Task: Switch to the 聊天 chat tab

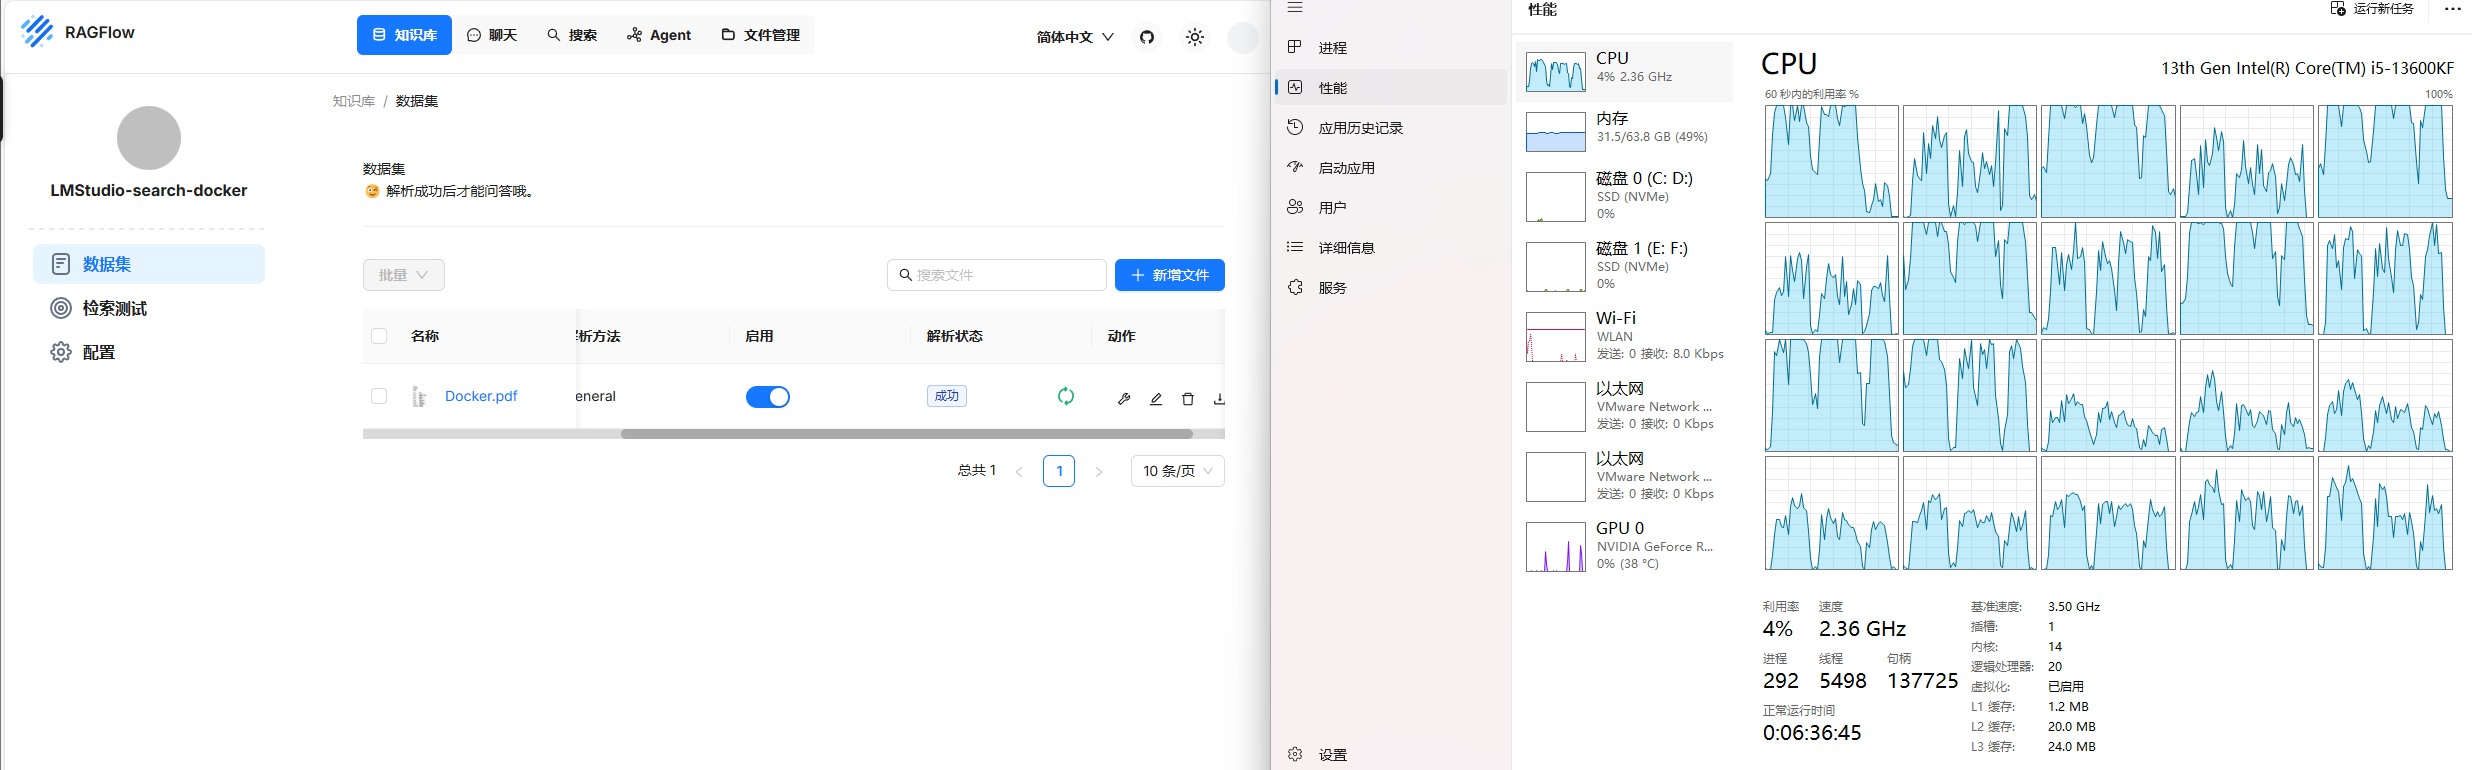Action: tap(492, 35)
